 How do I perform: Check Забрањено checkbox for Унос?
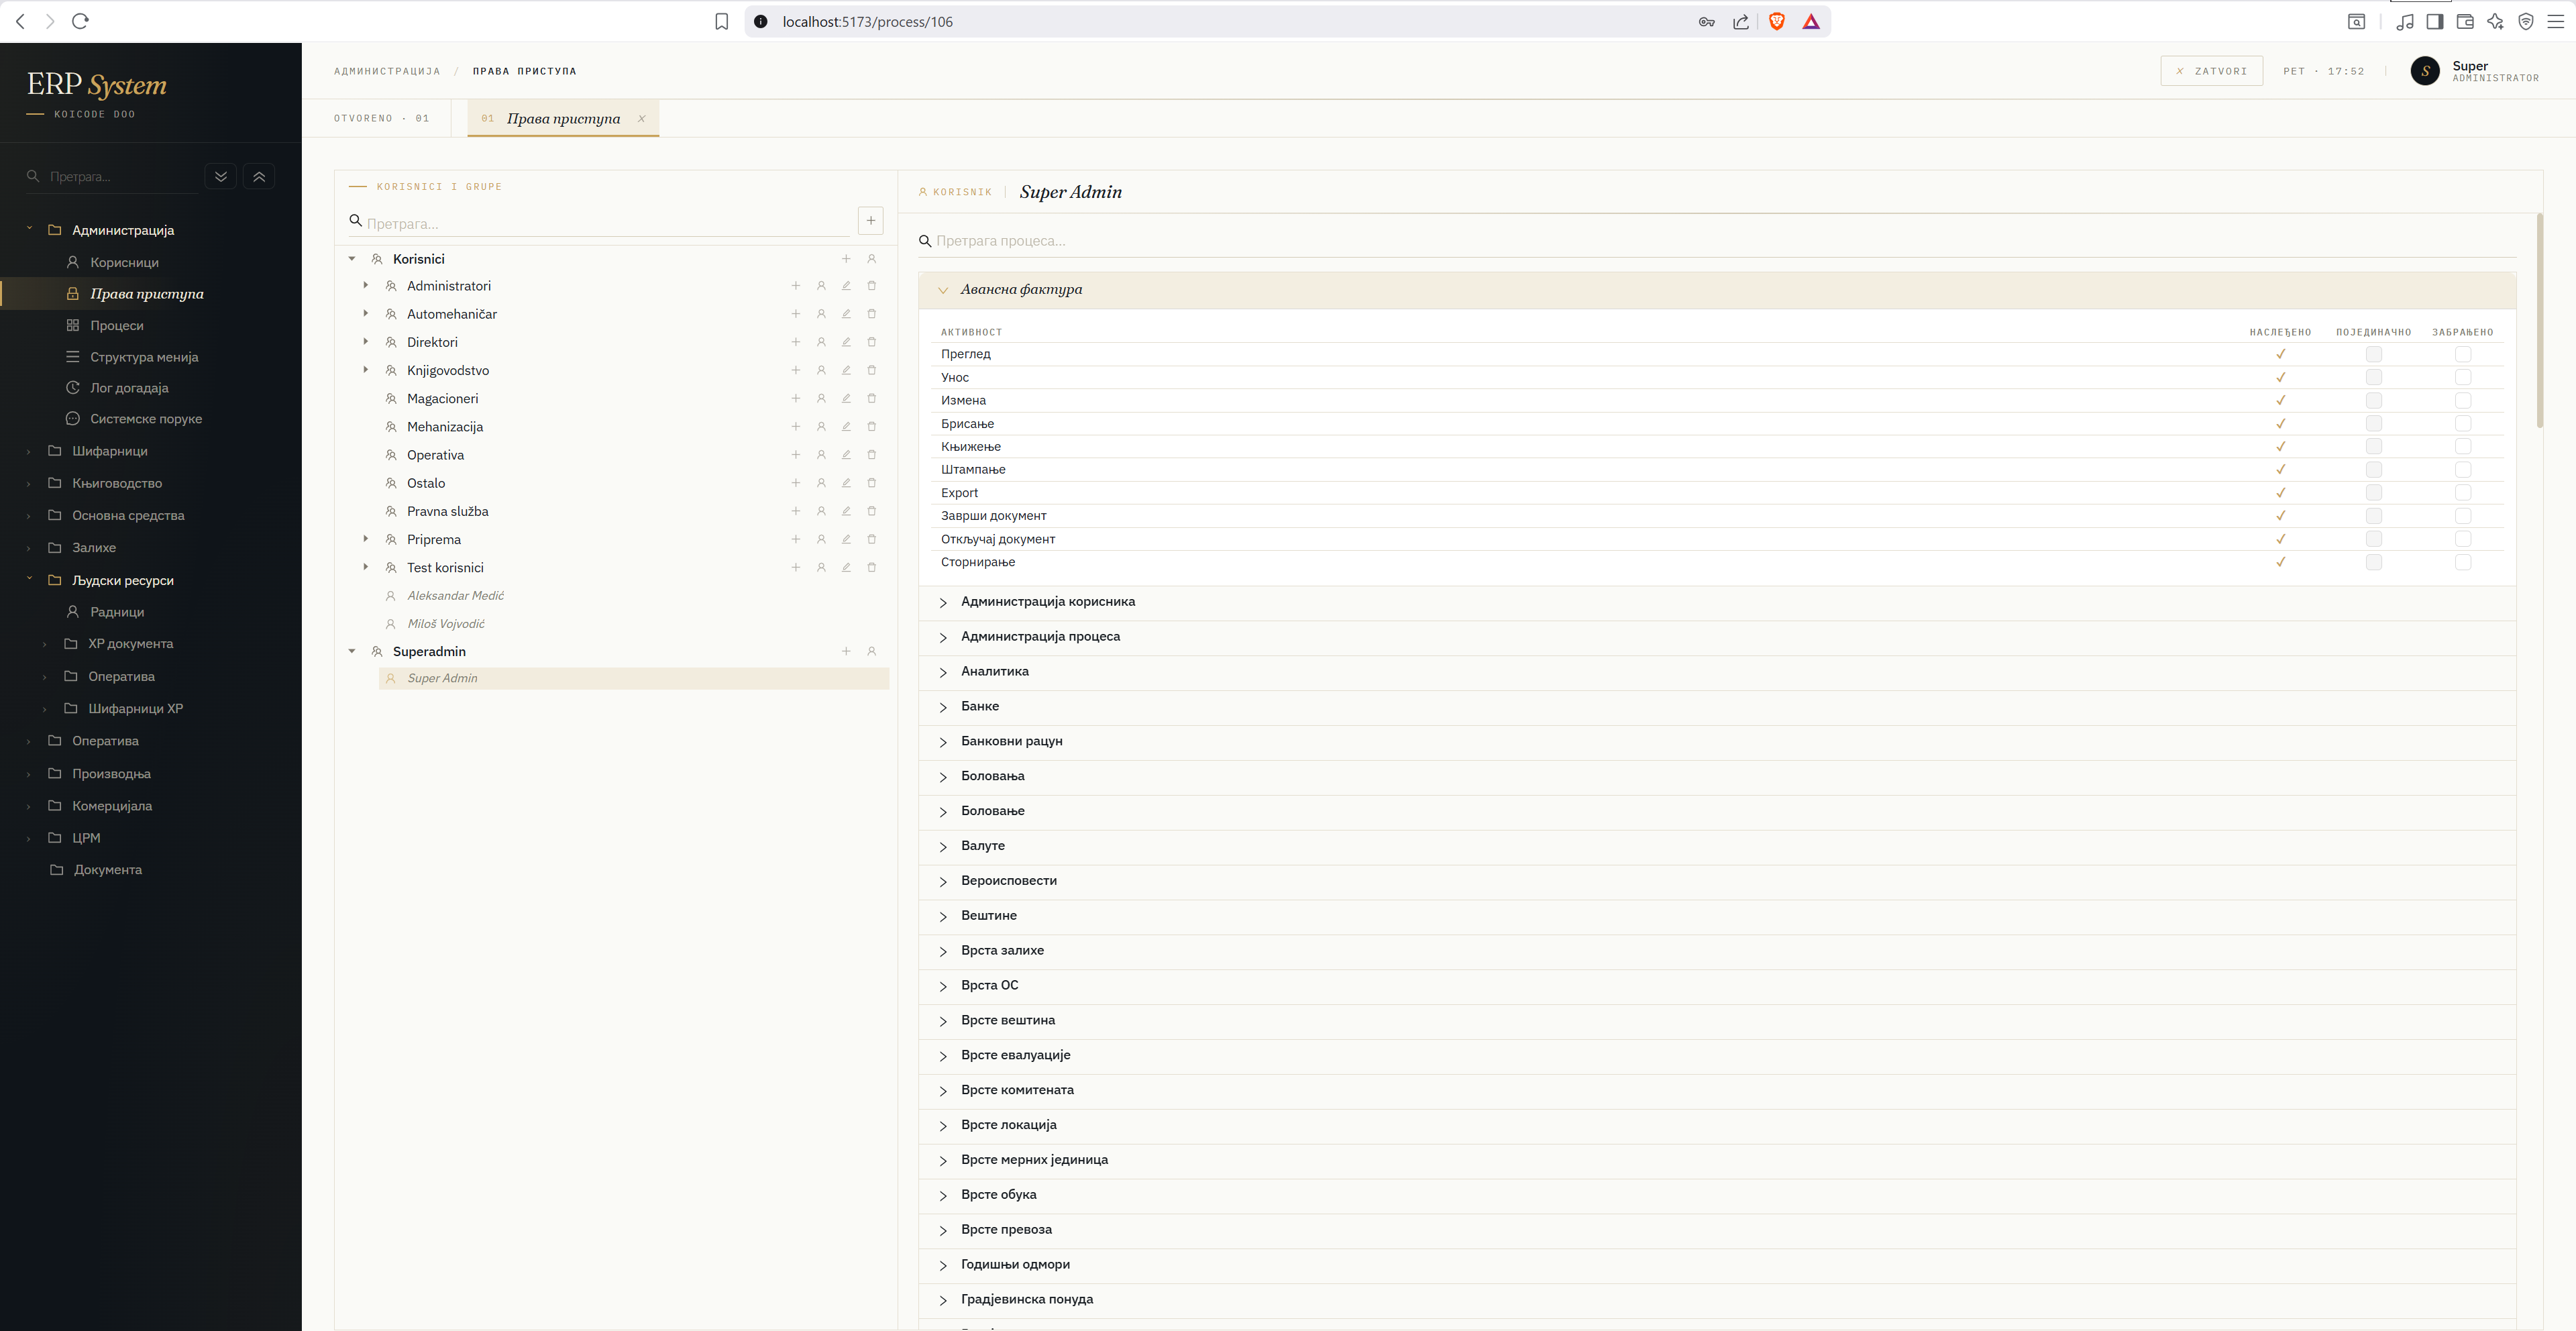click(2463, 377)
